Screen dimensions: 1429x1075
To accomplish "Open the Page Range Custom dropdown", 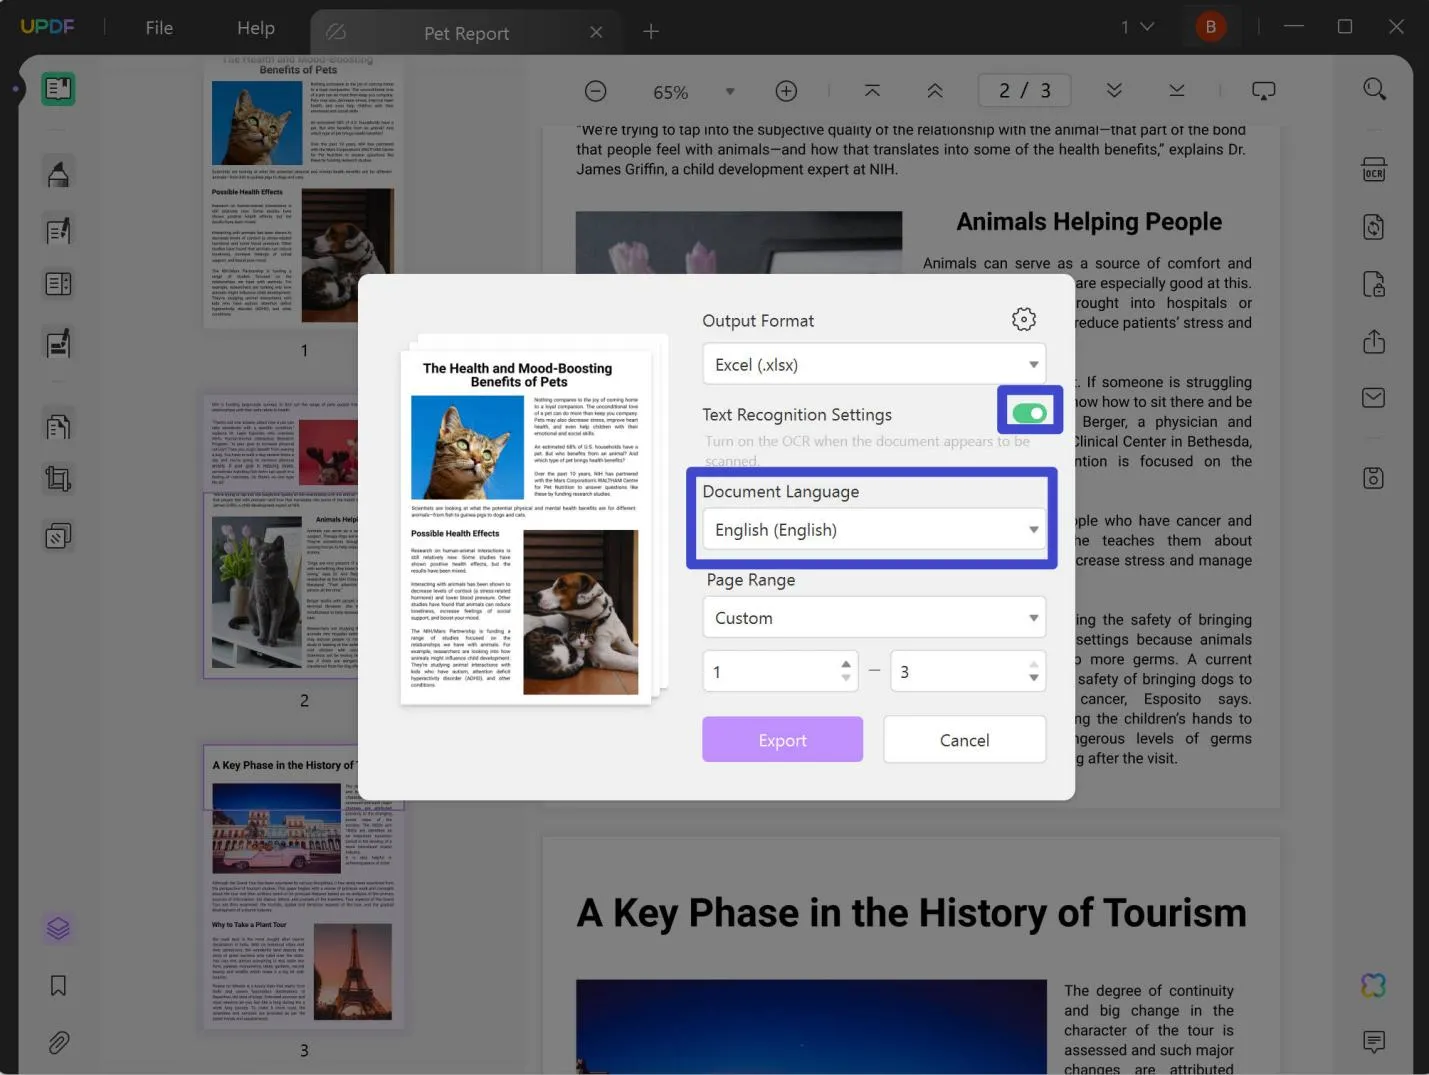I will 873,618.
